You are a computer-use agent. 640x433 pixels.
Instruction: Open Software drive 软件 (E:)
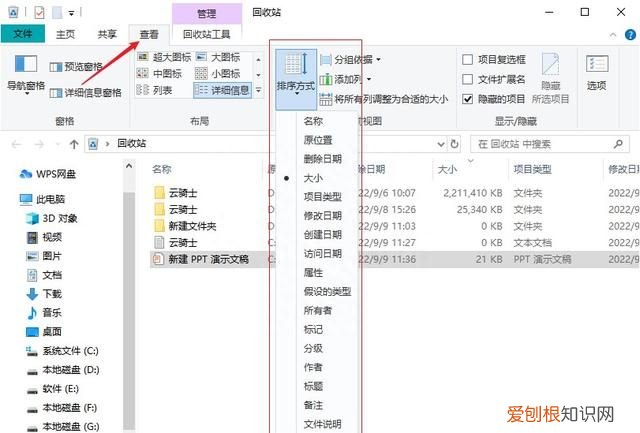pyautogui.click(x=52, y=389)
